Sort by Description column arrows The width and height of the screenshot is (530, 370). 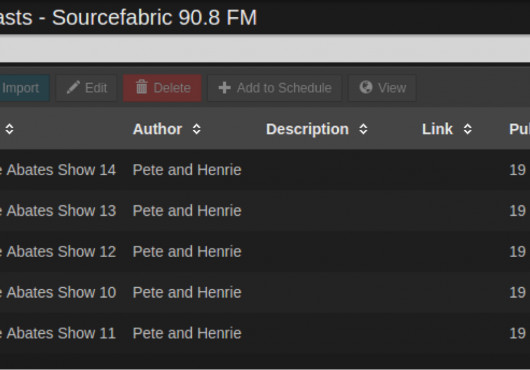[363, 129]
